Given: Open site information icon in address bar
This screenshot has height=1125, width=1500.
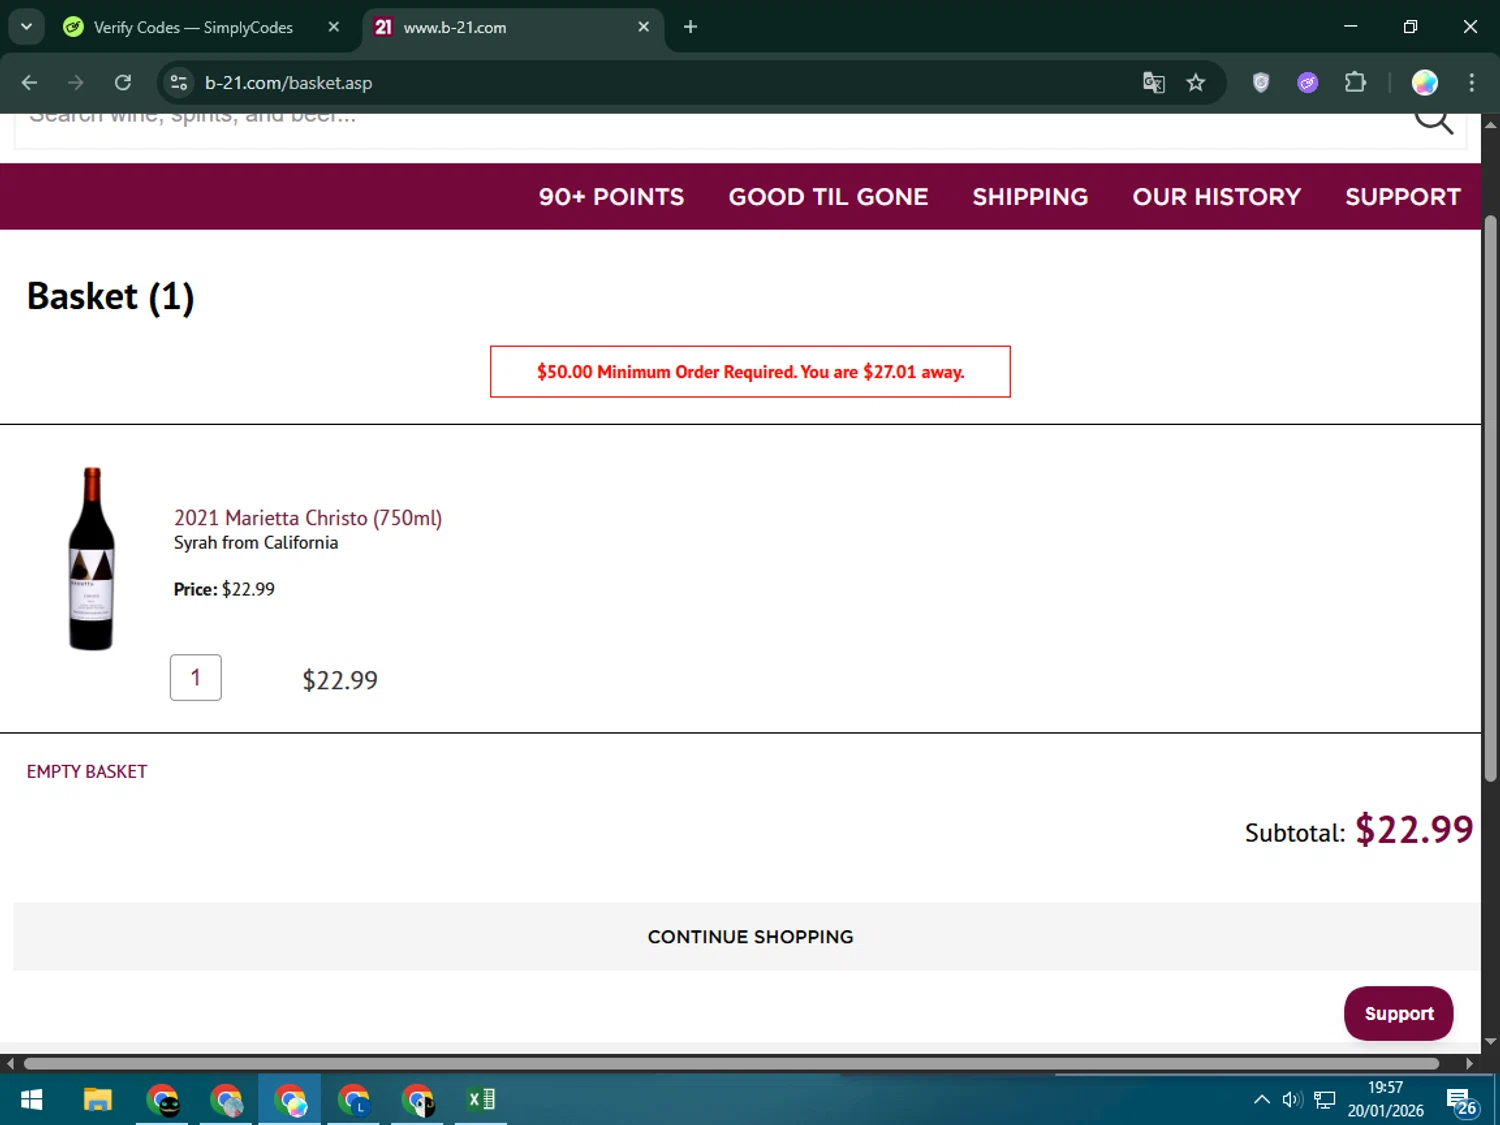Looking at the screenshot, I should pos(179,83).
